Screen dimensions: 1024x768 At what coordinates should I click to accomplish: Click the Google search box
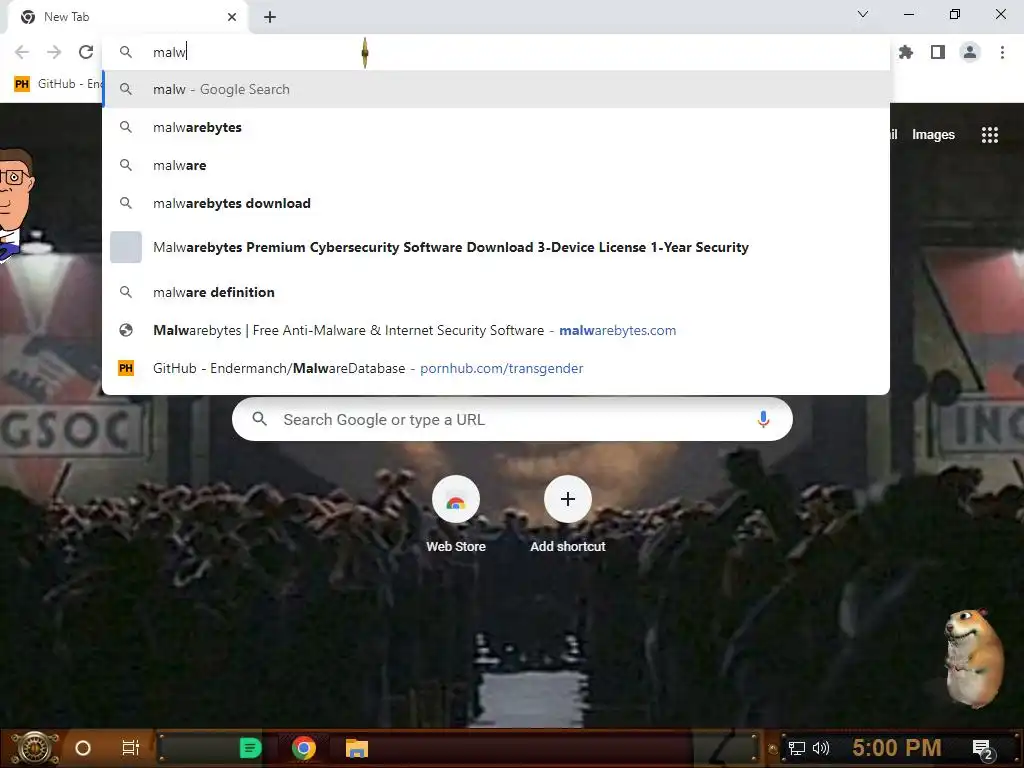pyautogui.click(x=512, y=419)
